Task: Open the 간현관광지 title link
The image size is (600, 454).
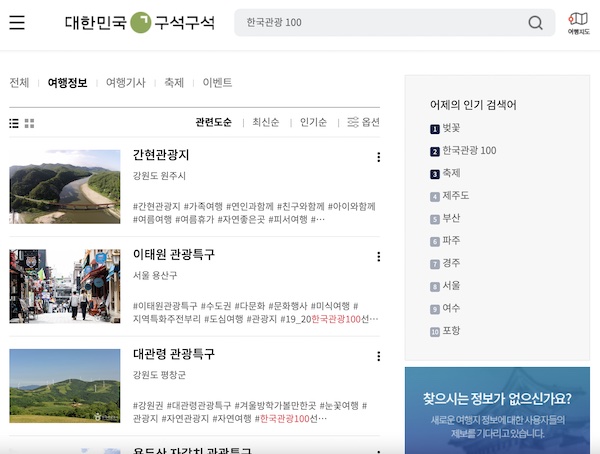Action: tap(161, 155)
